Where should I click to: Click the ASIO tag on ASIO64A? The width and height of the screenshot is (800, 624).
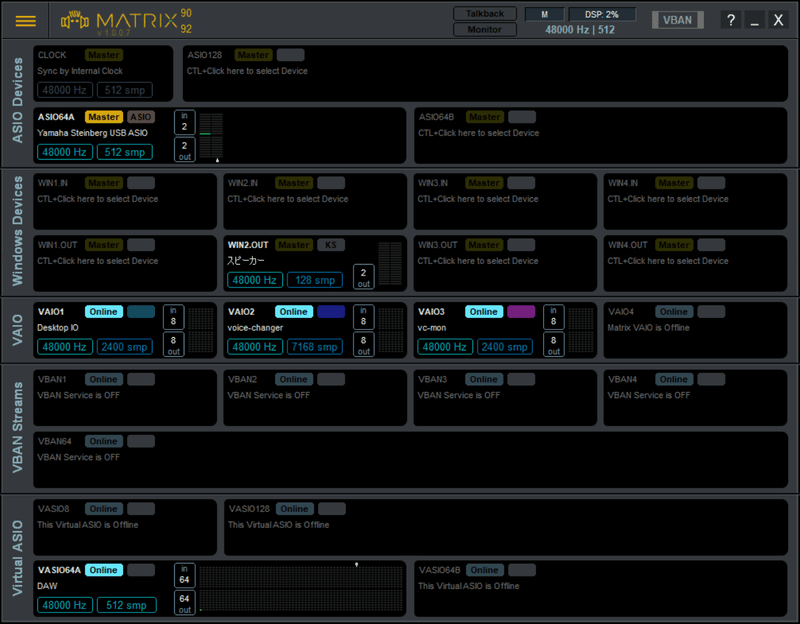pos(141,117)
